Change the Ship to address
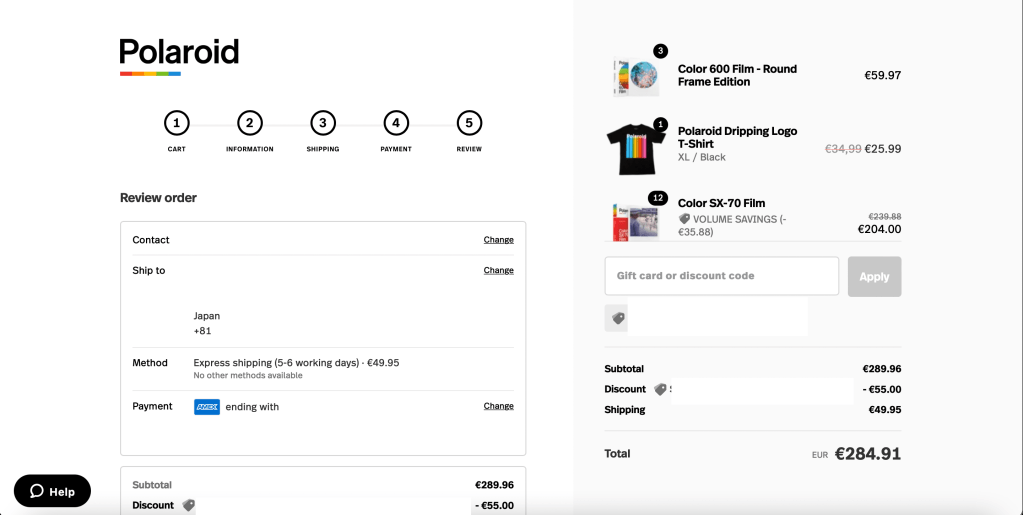The height and width of the screenshot is (515, 1023). pos(498,270)
